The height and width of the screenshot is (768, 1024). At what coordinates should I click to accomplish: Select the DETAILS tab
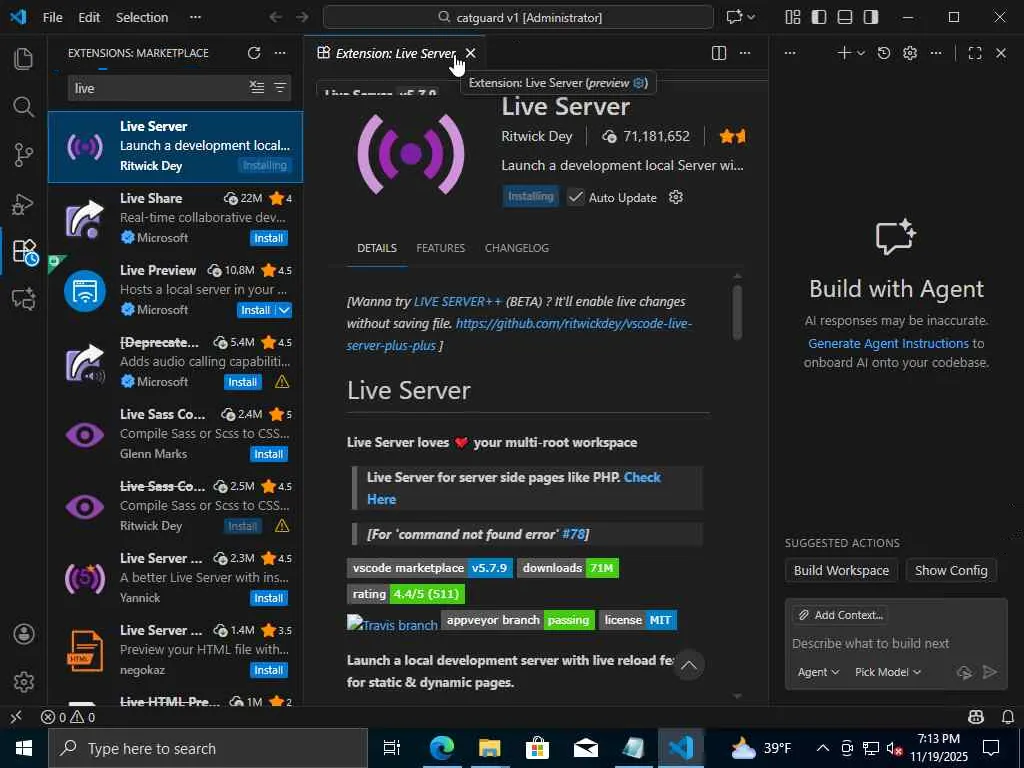click(377, 248)
